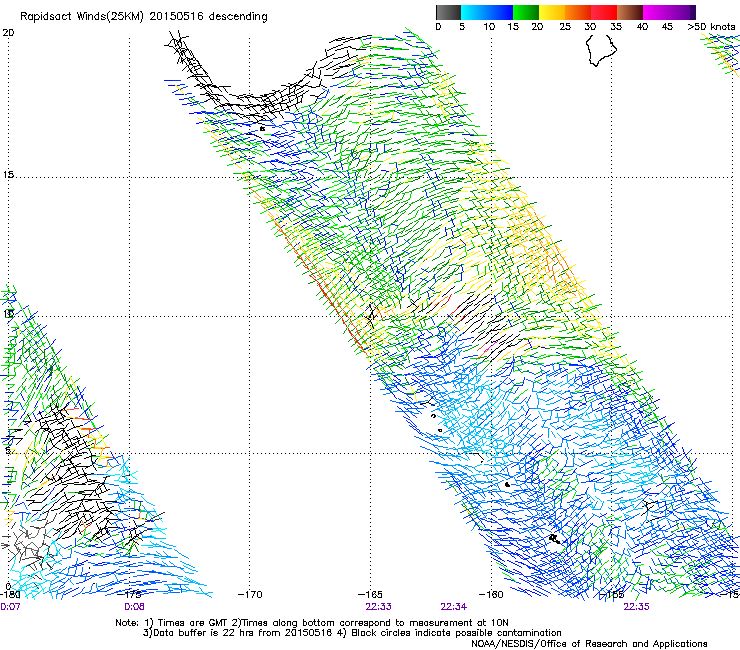Viewport: 740px width, 650px height.
Task: Click the red 30-35 knots color band
Action: pos(604,12)
